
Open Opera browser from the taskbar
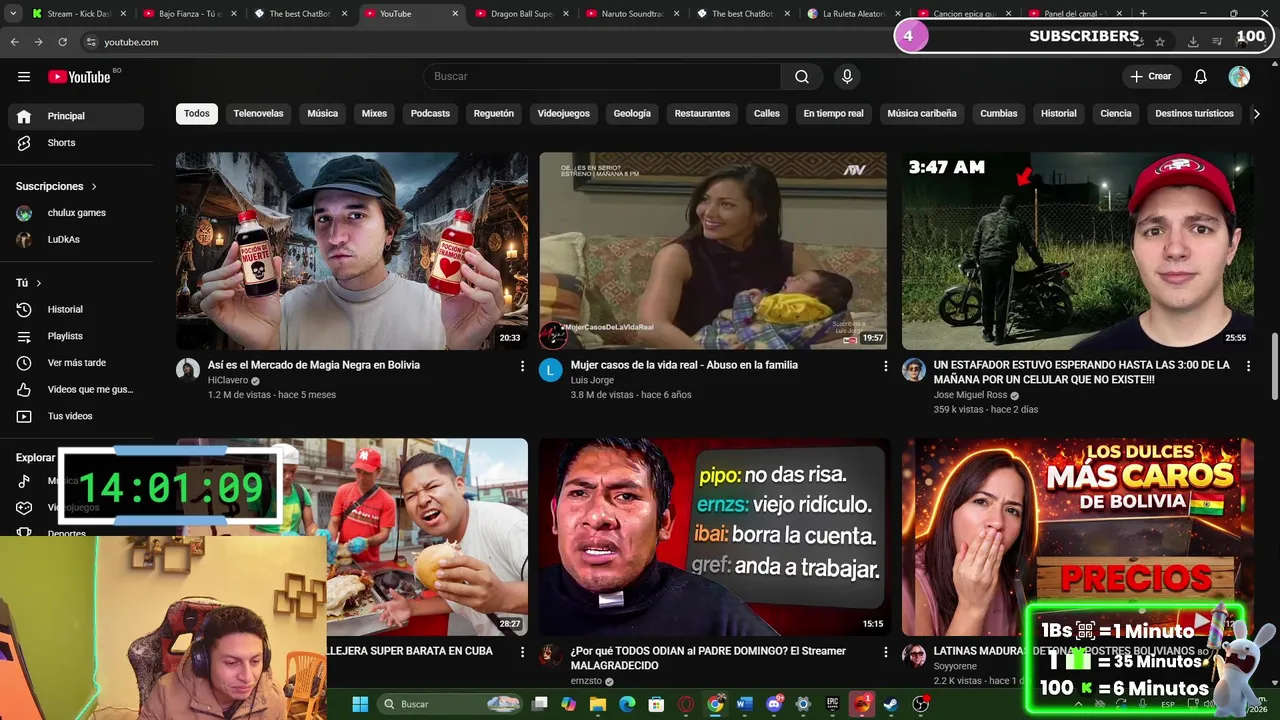pyautogui.click(x=686, y=704)
